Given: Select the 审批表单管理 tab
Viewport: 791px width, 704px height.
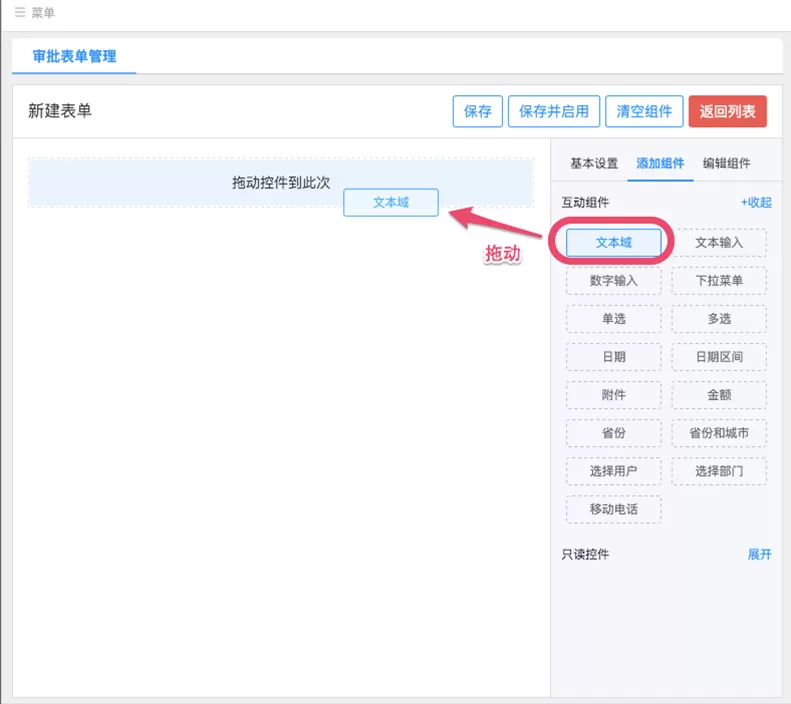Looking at the screenshot, I should tap(74, 56).
